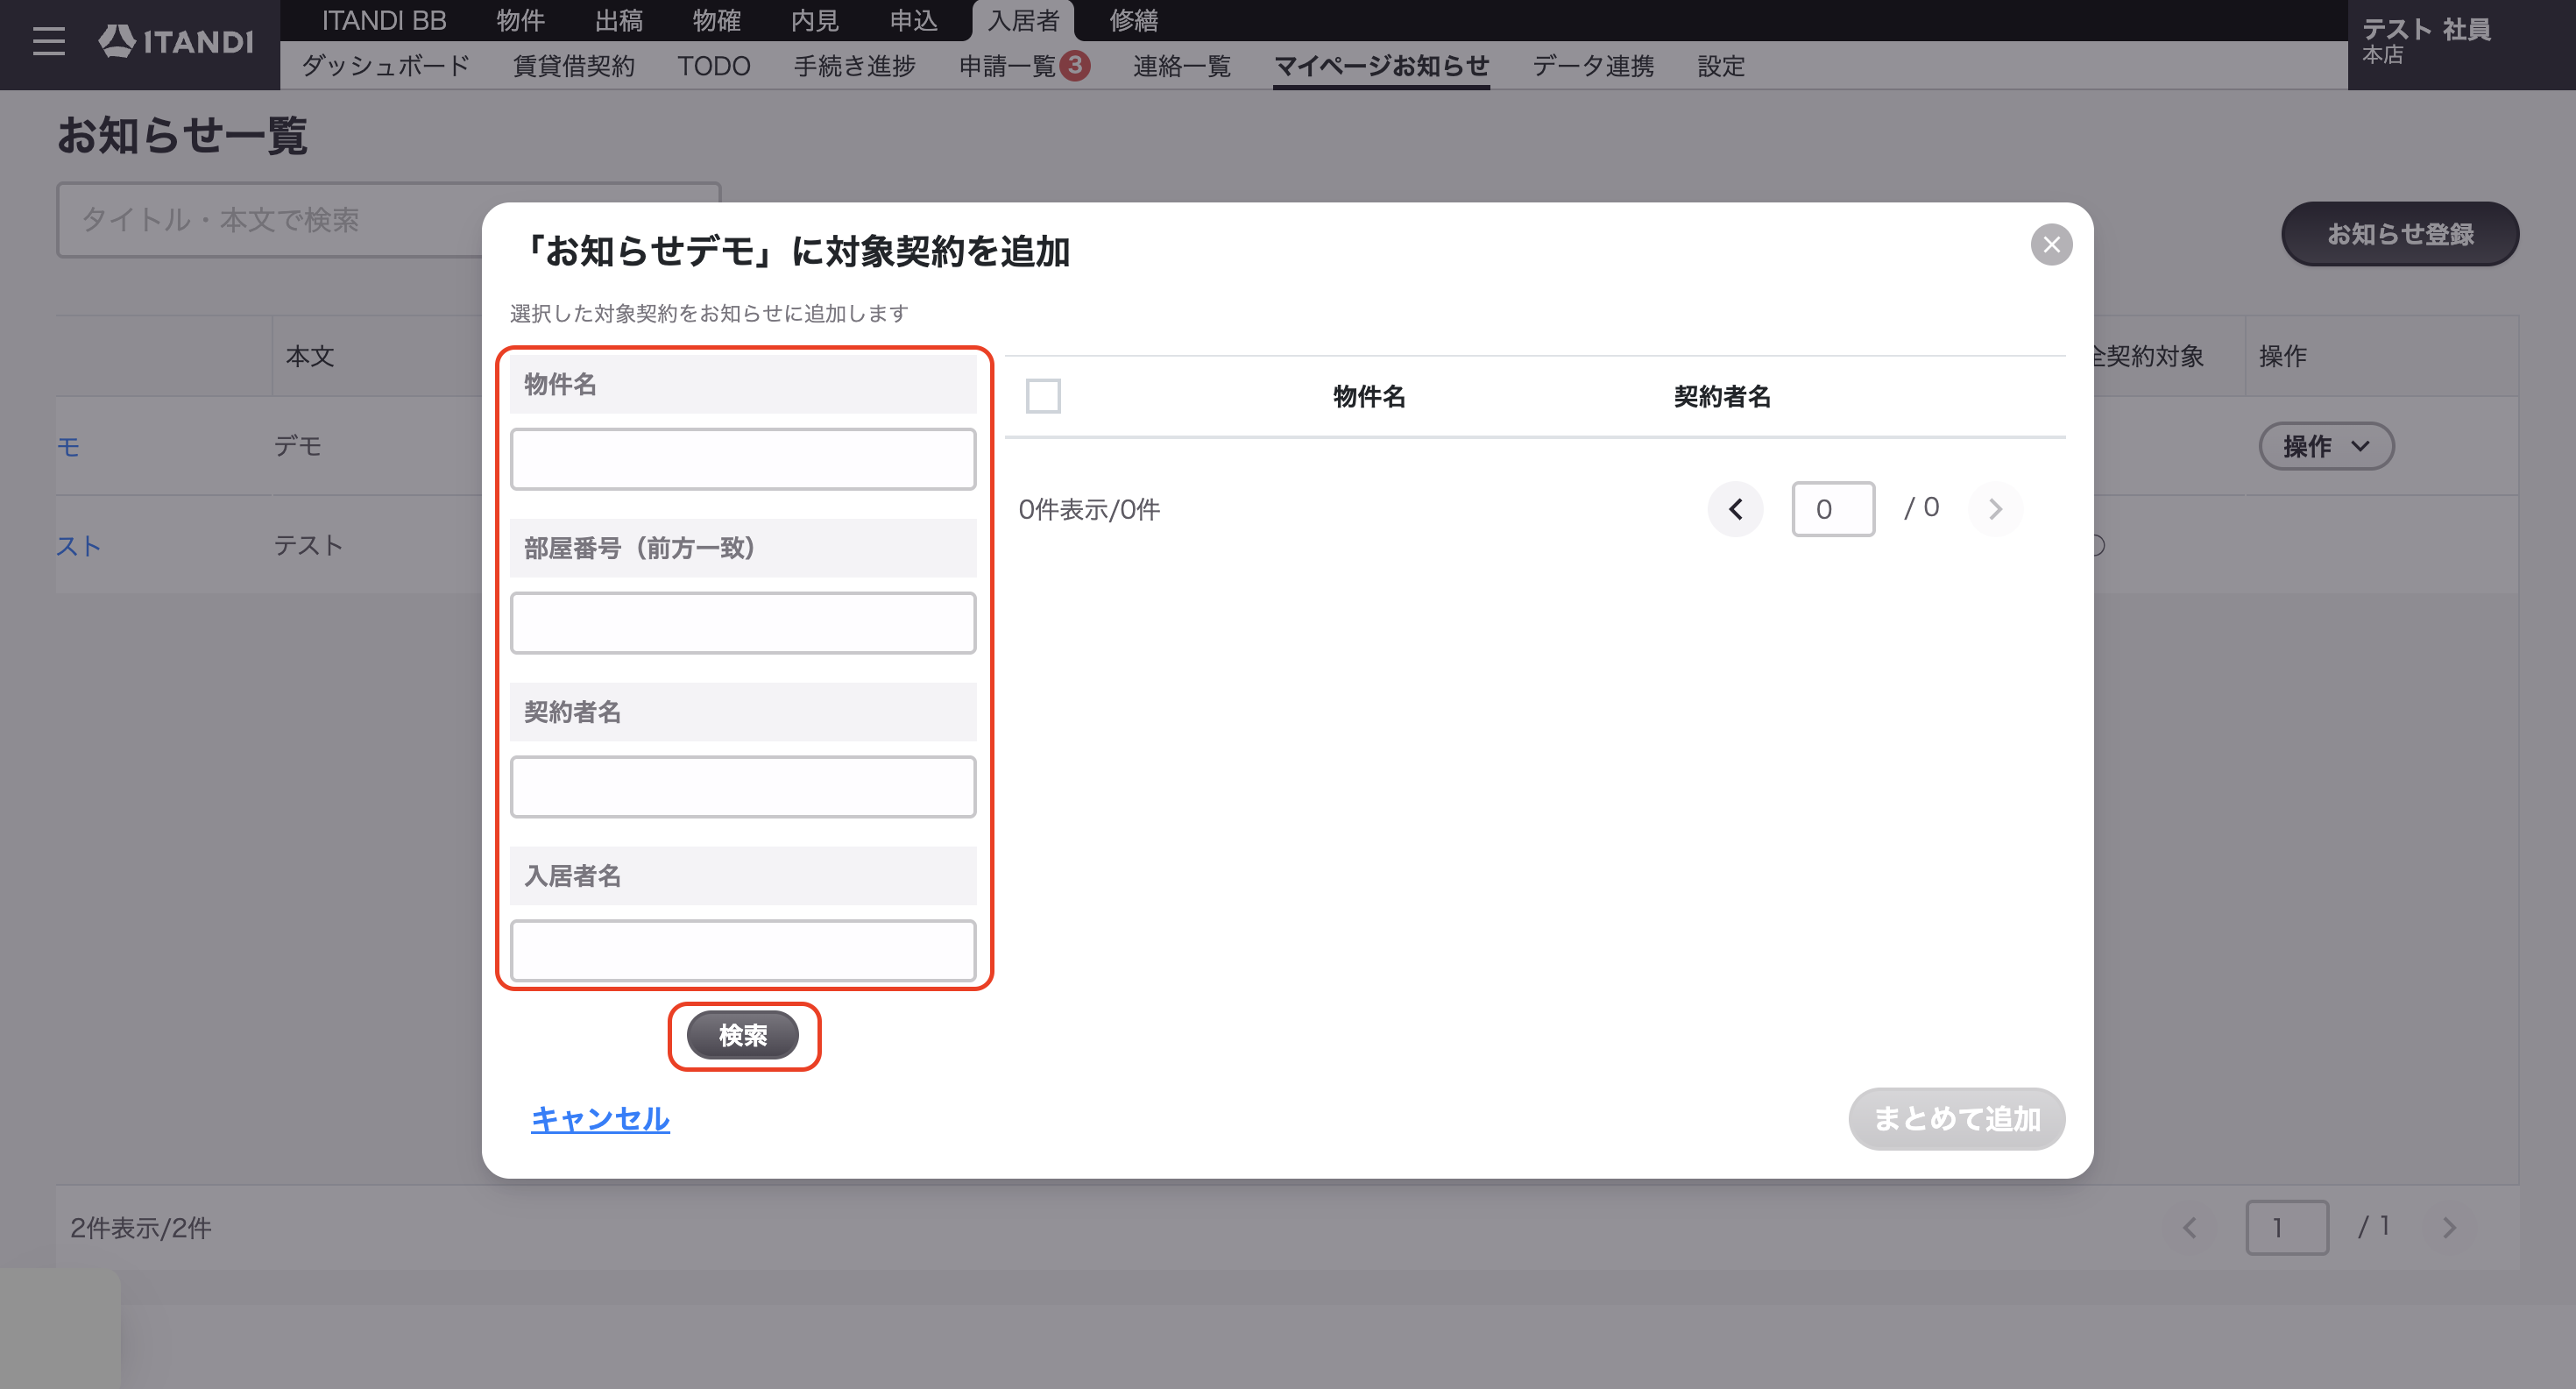Image resolution: width=2576 pixels, height=1389 pixels.
Task: Click 2件表示/2件 count text
Action: (x=140, y=1227)
